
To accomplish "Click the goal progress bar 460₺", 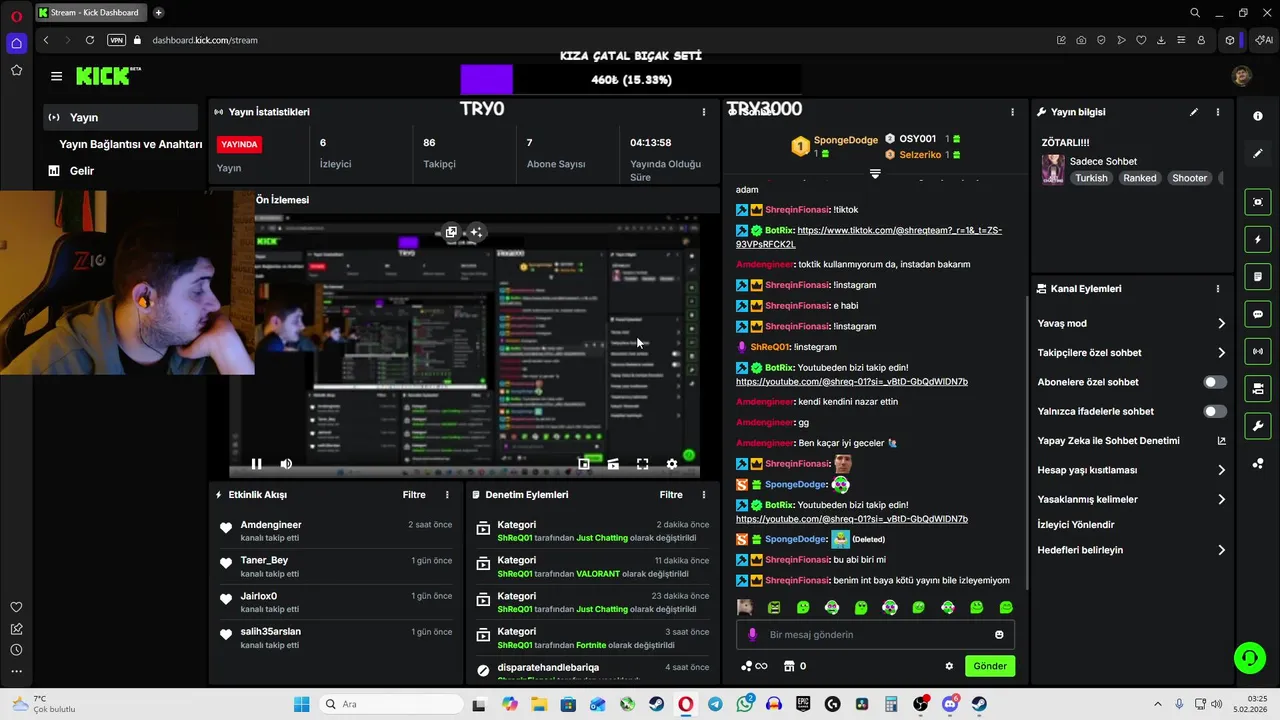I will (631, 80).
